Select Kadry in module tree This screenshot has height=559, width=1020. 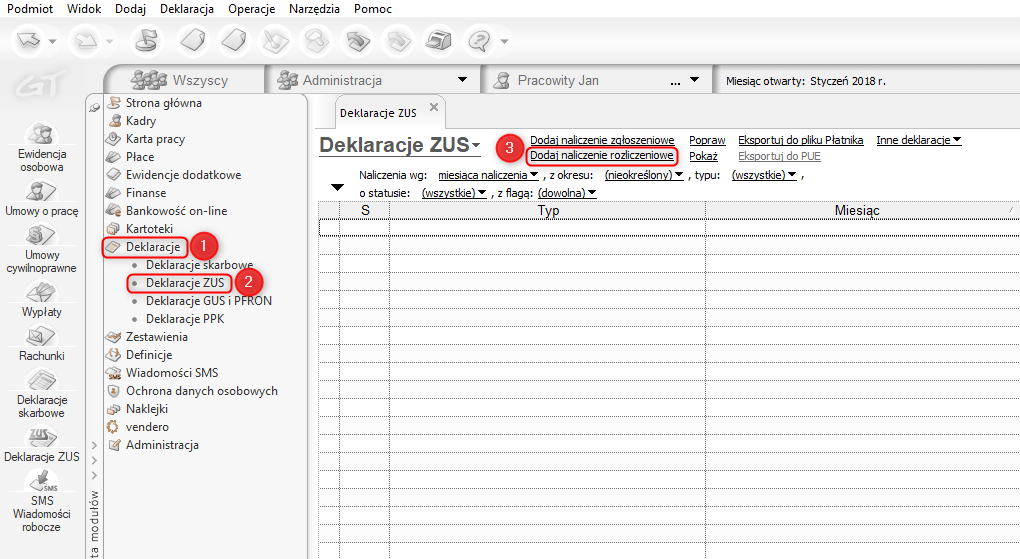coord(141,121)
